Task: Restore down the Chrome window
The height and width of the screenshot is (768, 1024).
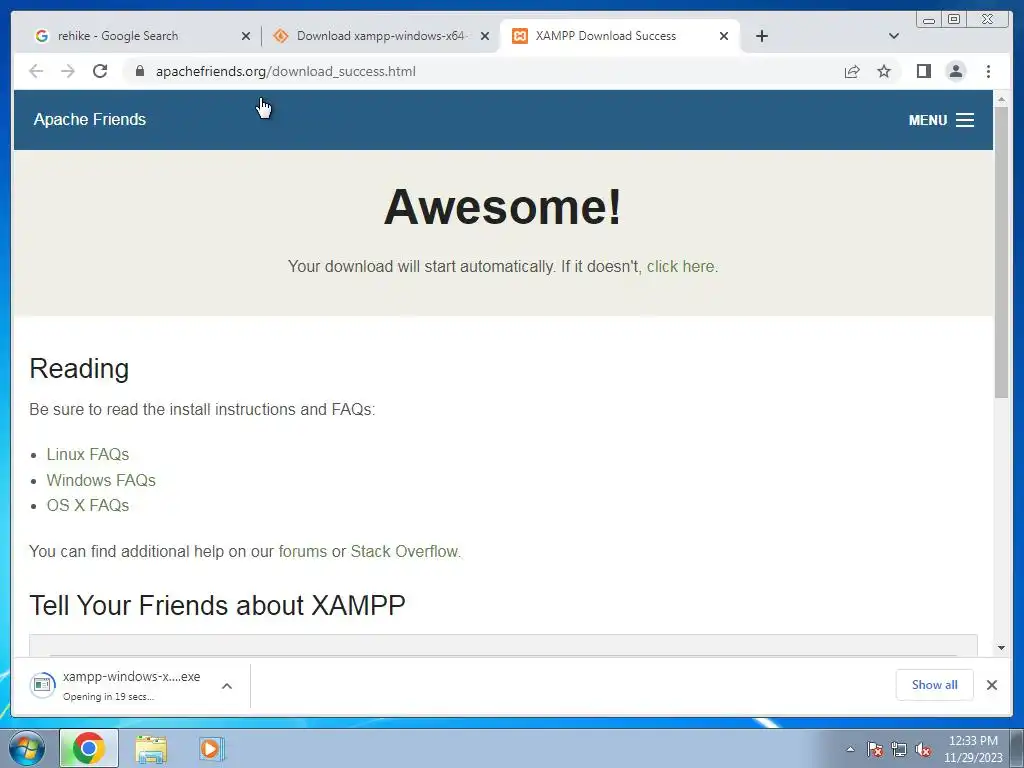Action: tap(954, 20)
